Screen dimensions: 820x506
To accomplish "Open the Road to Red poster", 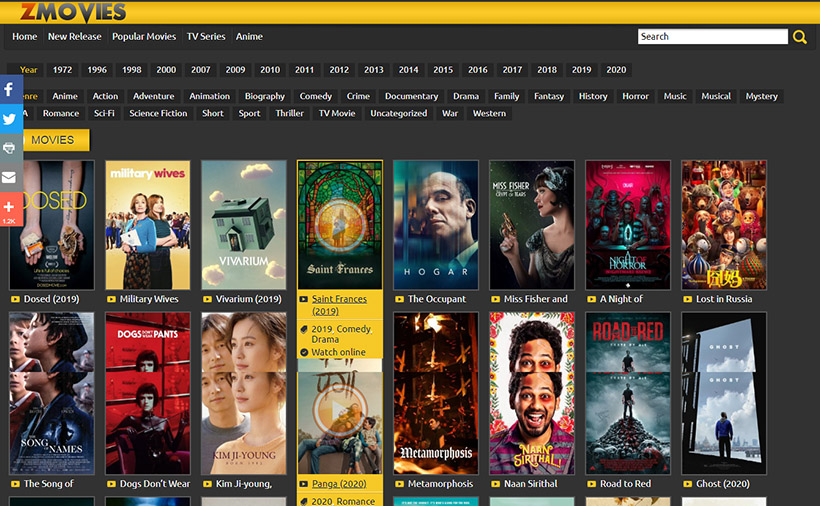I will [x=628, y=393].
